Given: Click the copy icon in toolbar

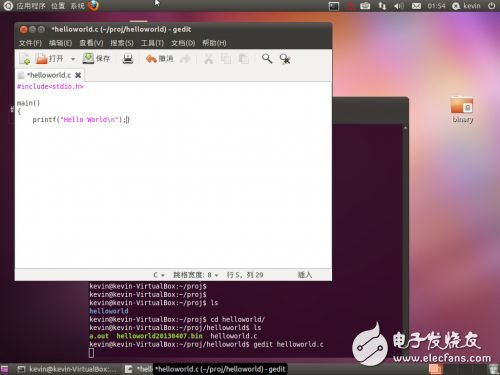Looking at the screenshot, I should pyautogui.click(x=226, y=59).
